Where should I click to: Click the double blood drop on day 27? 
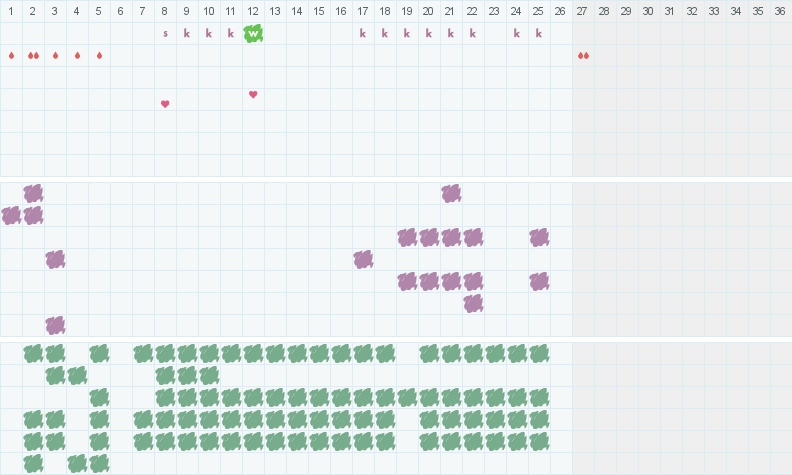(x=583, y=56)
